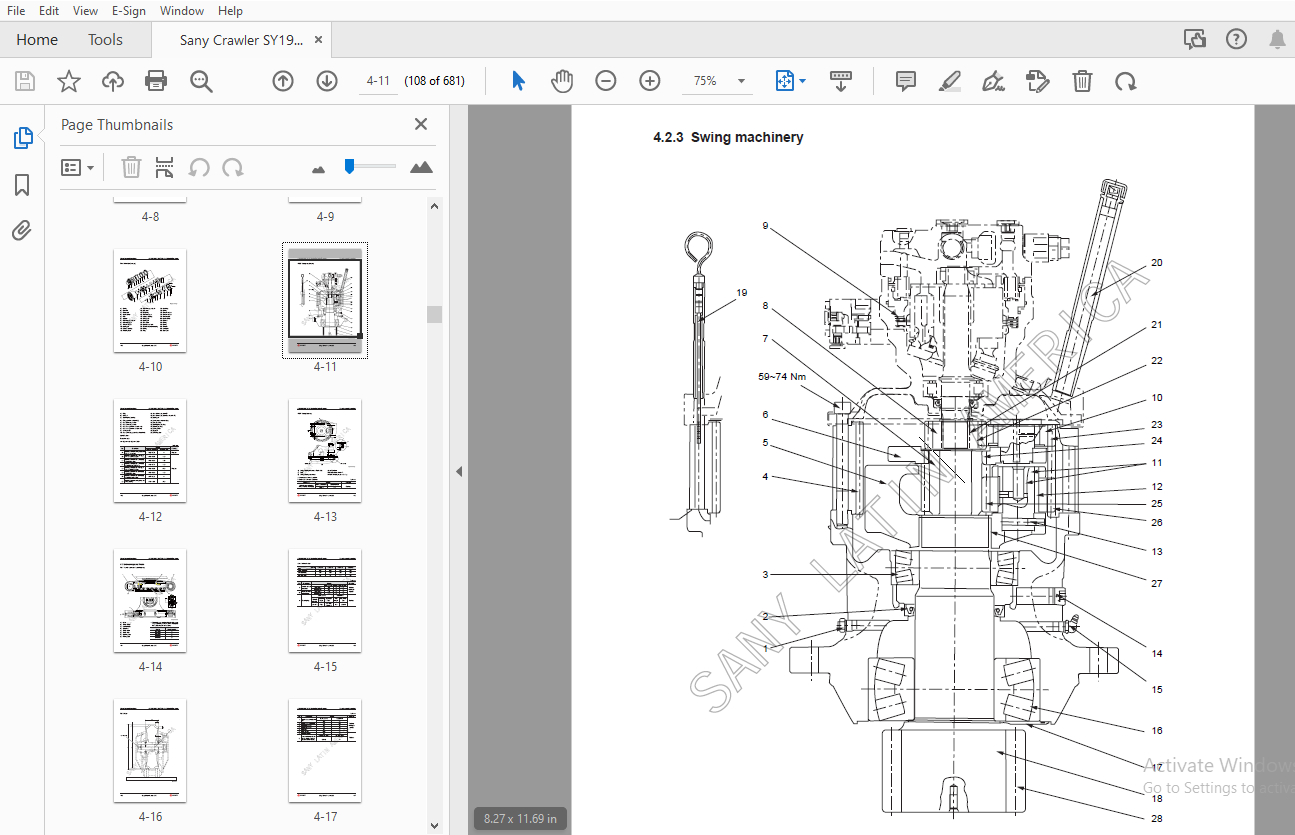Select the Sany Crawler document tab

pyautogui.click(x=241, y=40)
